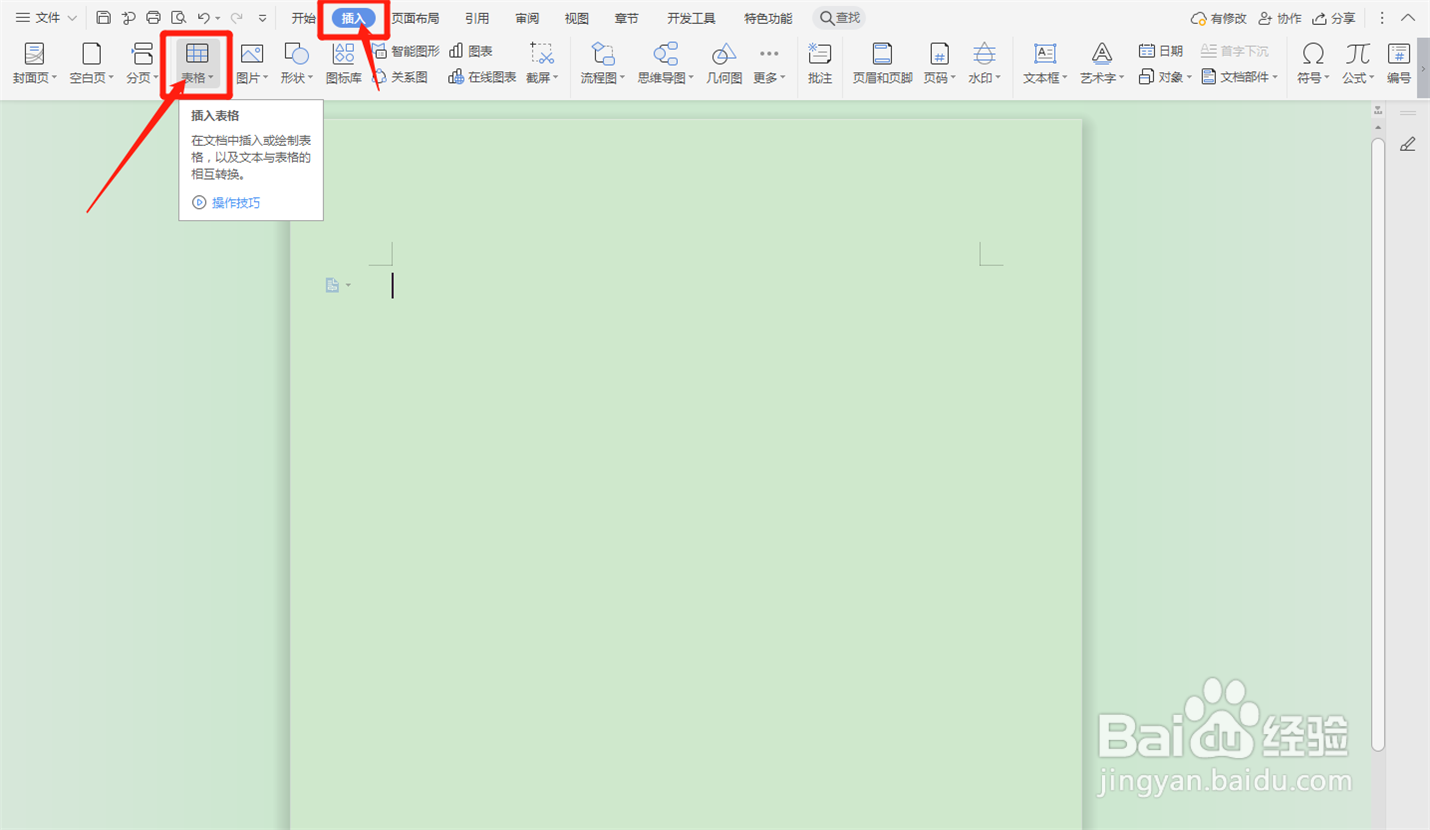The height and width of the screenshot is (830, 1430).
Task: Click the Redo arrow icon
Action: point(237,18)
